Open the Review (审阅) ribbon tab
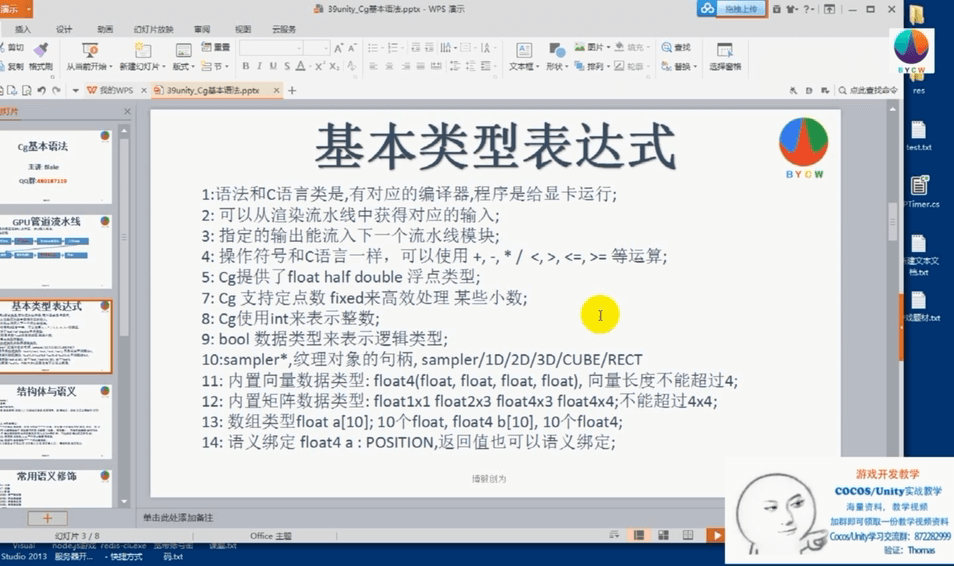This screenshot has height=566, width=954. [x=202, y=29]
